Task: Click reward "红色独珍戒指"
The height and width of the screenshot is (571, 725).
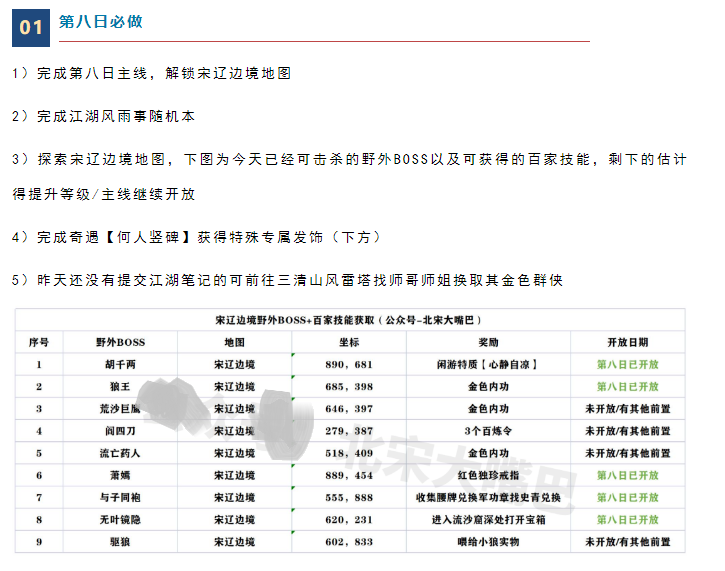Action: [x=488, y=475]
